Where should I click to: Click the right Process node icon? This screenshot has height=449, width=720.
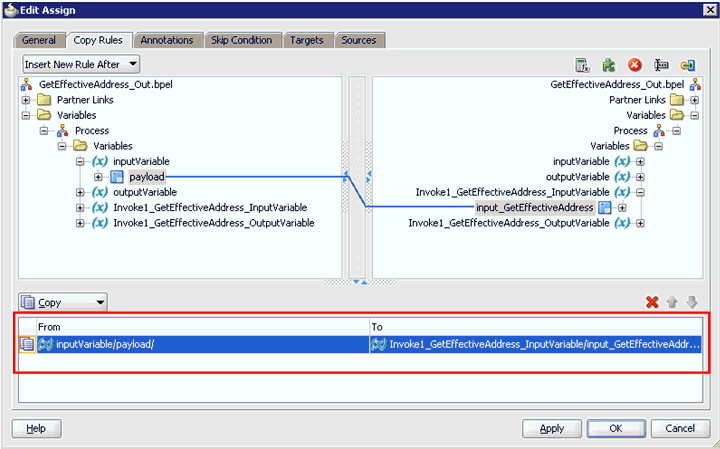click(659, 130)
